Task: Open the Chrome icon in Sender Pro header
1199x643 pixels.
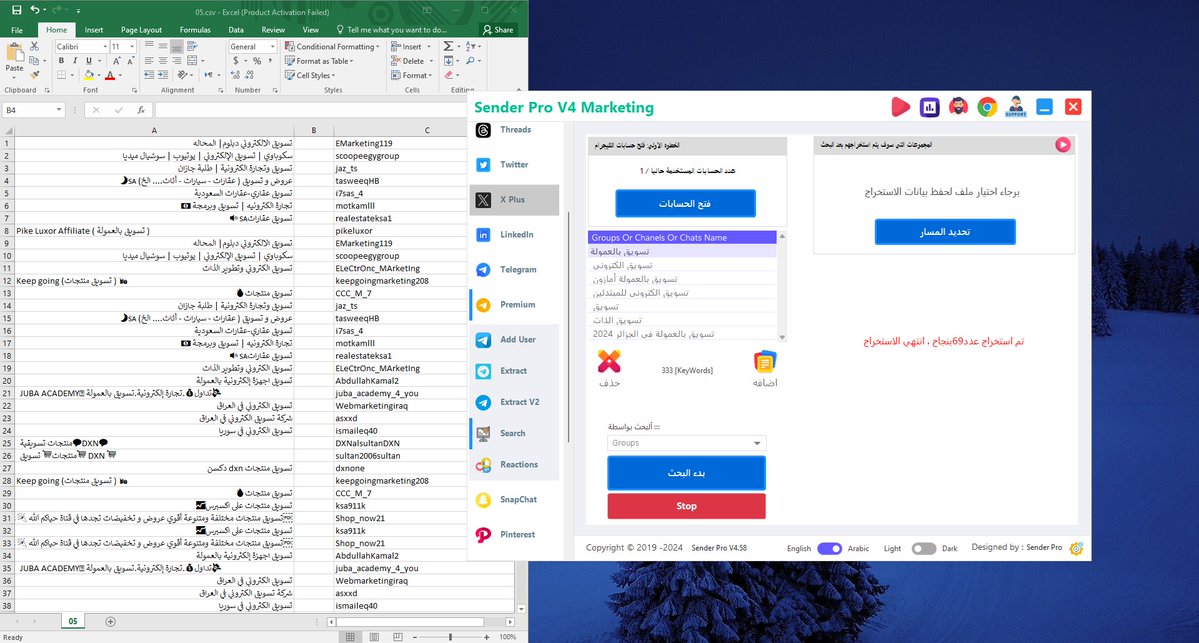Action: point(987,107)
